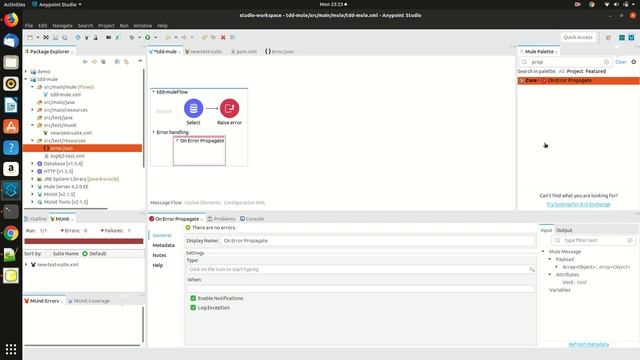Click Link with Editor in Package Explorer

pos(126,62)
